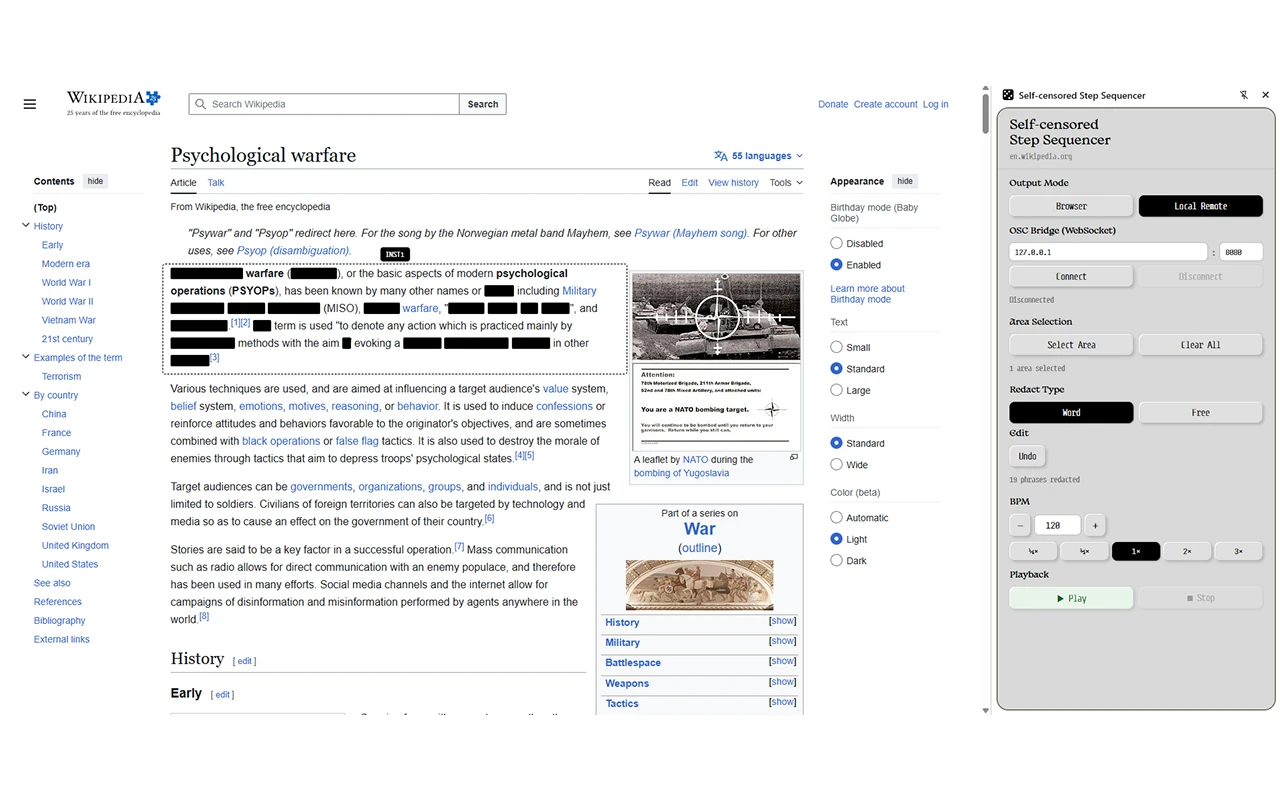1280x800 pixels.
Task: Click the Search button
Action: pos(483,104)
